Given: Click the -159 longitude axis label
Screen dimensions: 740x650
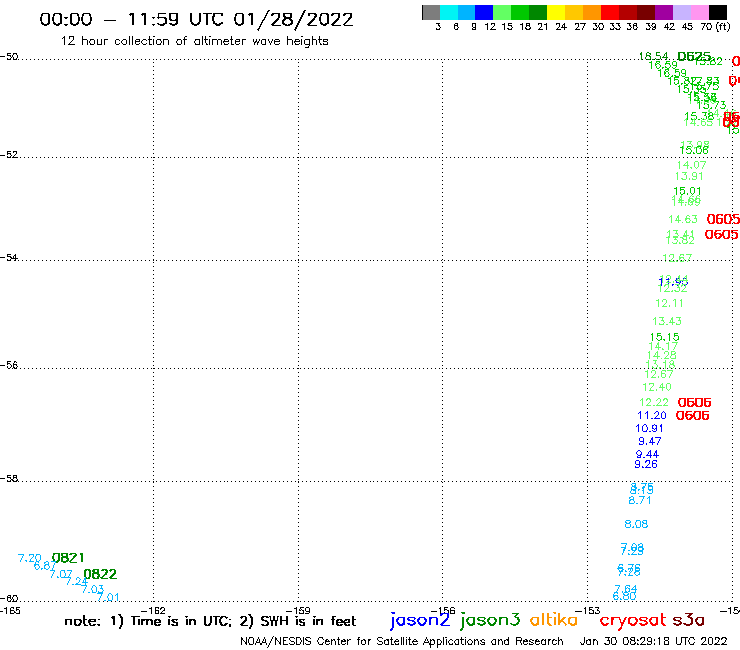Looking at the screenshot, I should pos(298,610).
